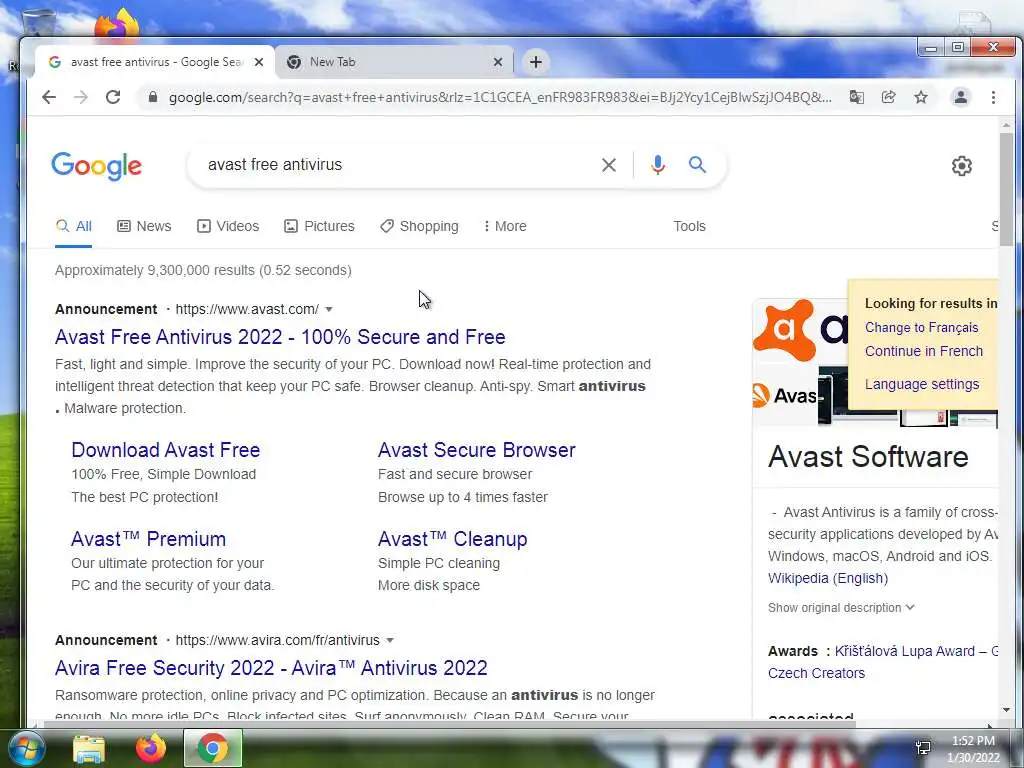This screenshot has width=1024, height=768.
Task: Click the scroll down arrow of vertical scrollbar
Action: click(x=1006, y=710)
